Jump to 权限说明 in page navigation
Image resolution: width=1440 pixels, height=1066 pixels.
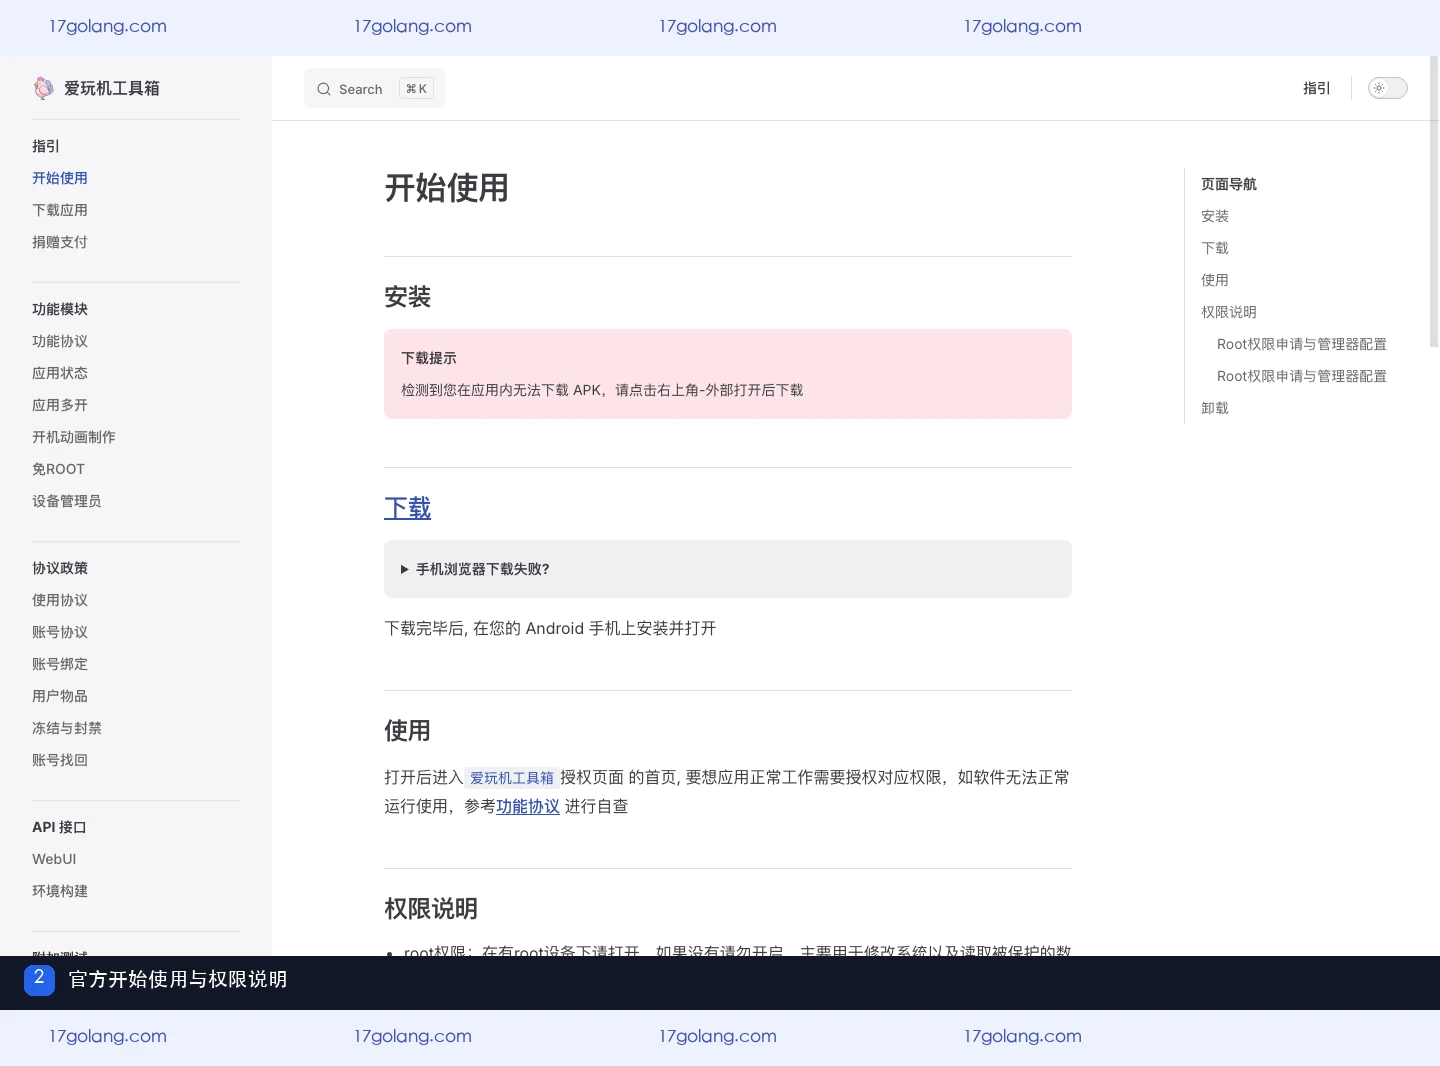coord(1229,312)
